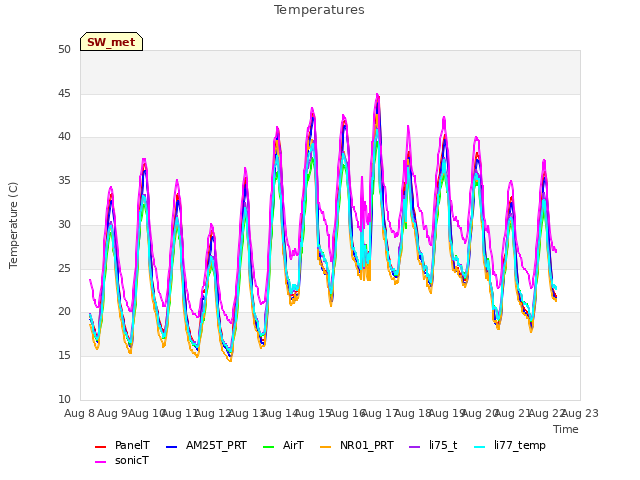
Task: Click the Aug 23 x-axis label
Action: (580, 413)
